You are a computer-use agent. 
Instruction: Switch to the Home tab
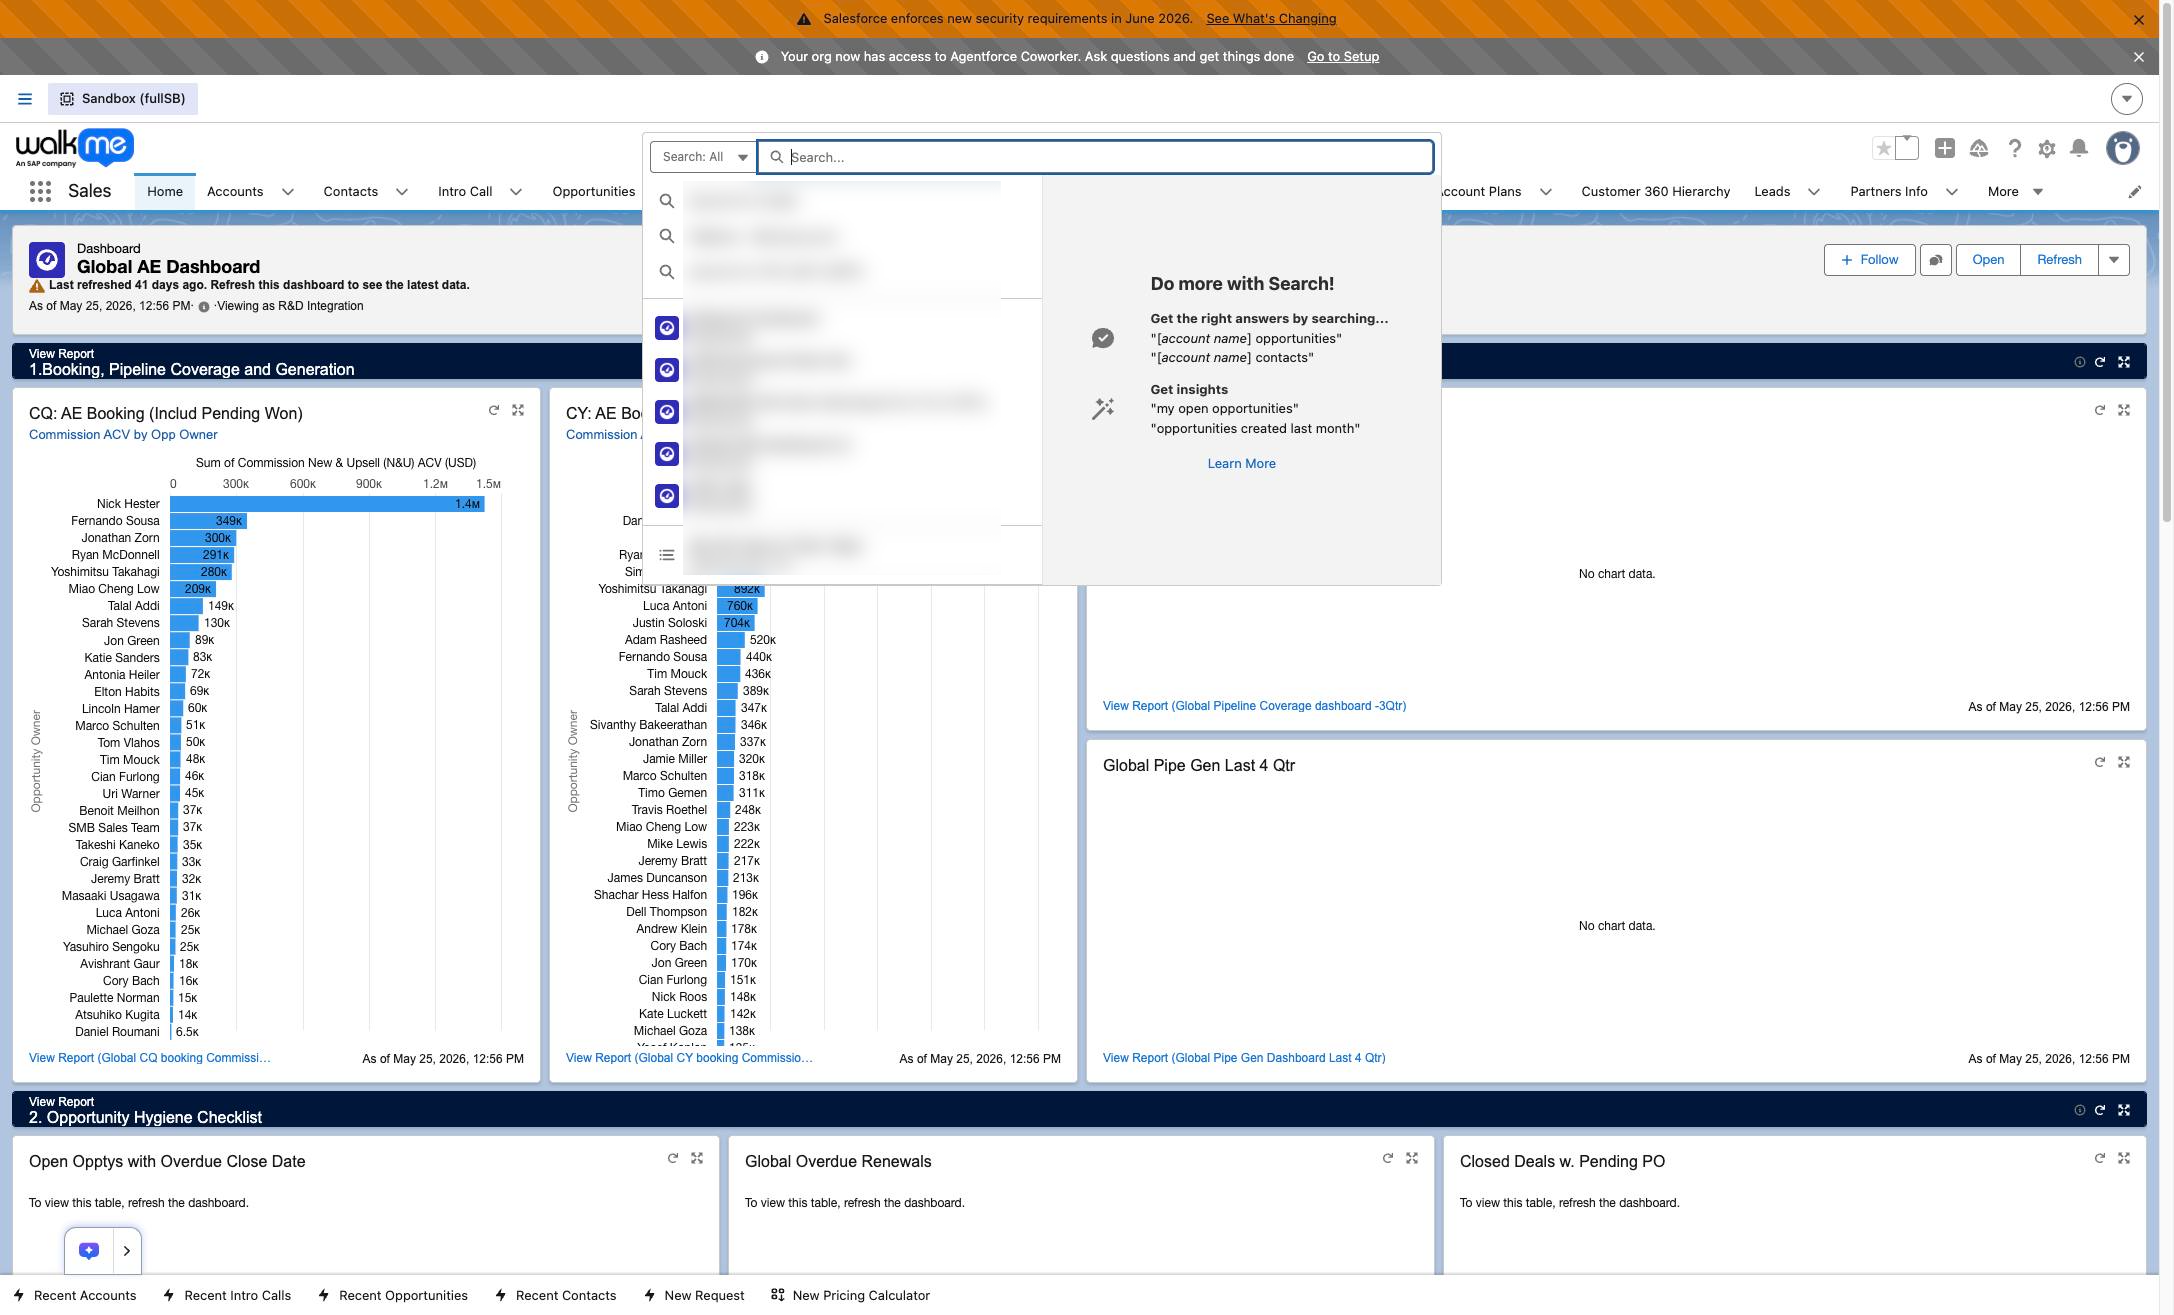[165, 192]
